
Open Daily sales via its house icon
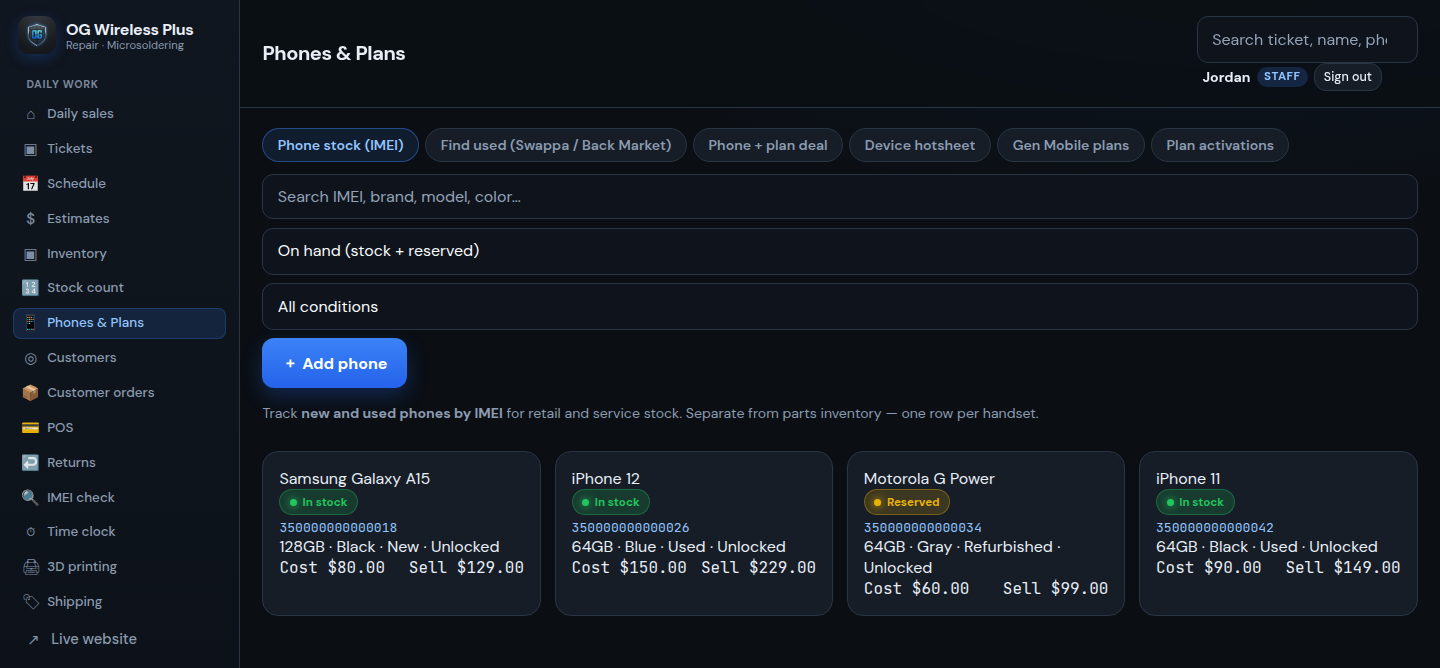pyautogui.click(x=30, y=114)
